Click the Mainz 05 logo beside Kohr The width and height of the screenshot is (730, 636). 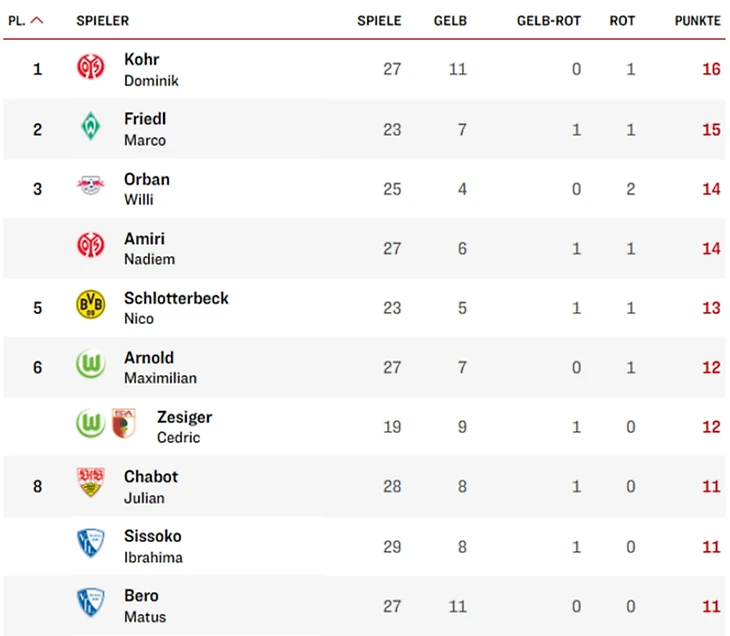click(x=91, y=67)
